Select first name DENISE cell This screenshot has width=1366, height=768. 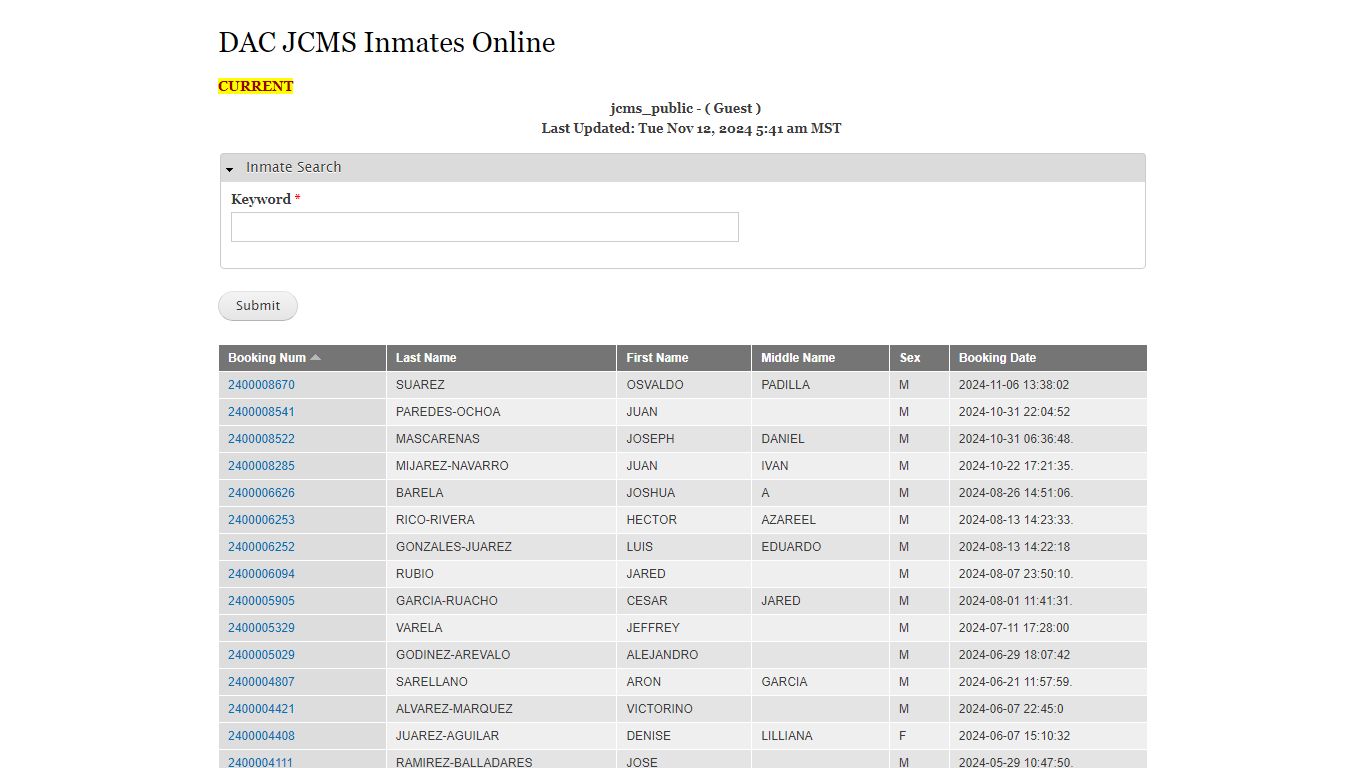tap(684, 736)
